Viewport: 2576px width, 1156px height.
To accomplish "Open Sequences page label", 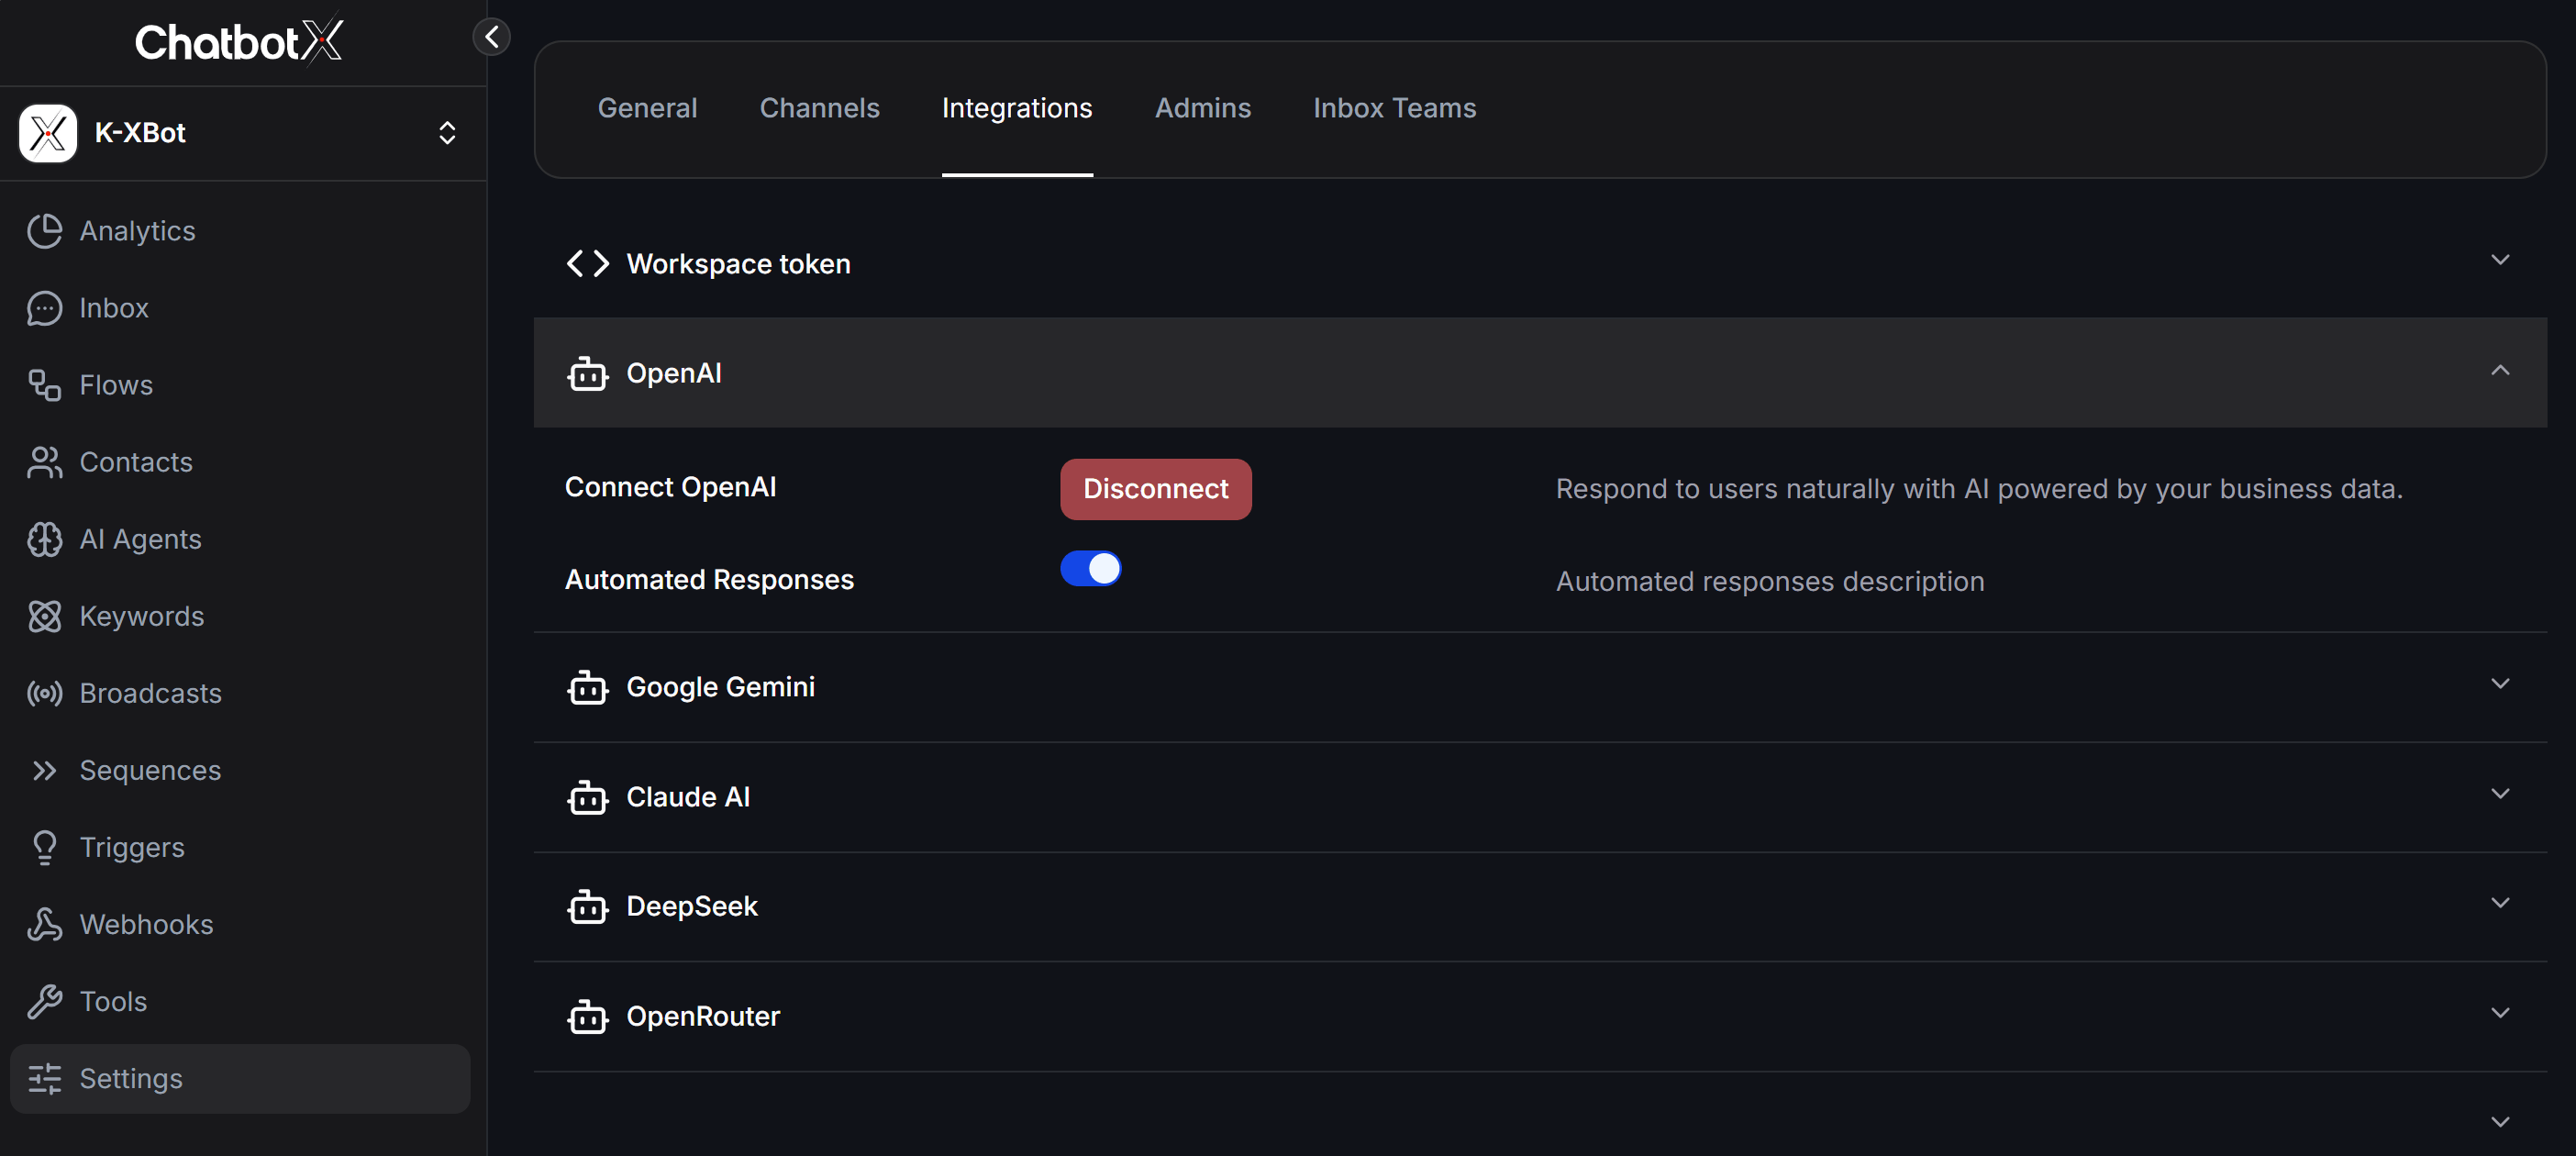I will [150, 770].
